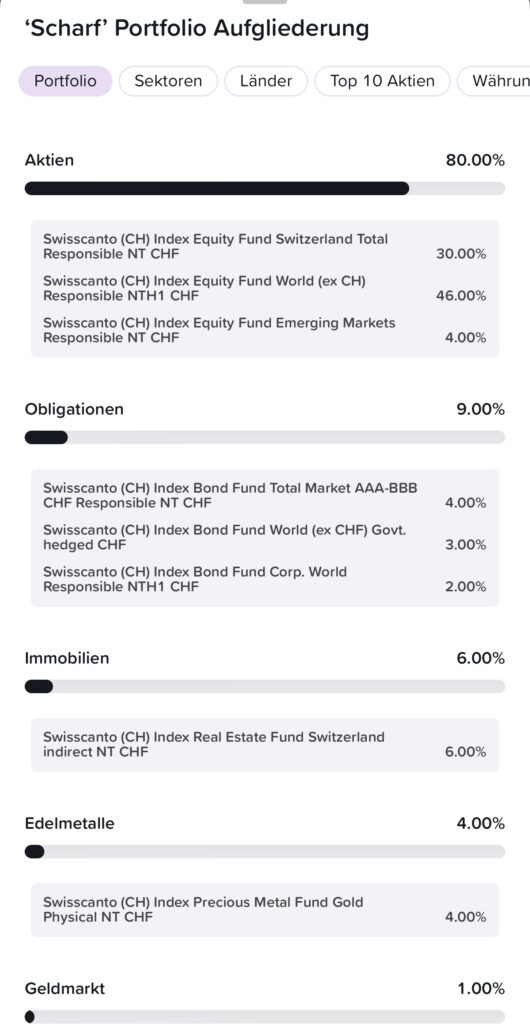Viewport: 530px width, 1024px height.
Task: Tap the bottom sheet drag handle
Action: pos(264,2)
